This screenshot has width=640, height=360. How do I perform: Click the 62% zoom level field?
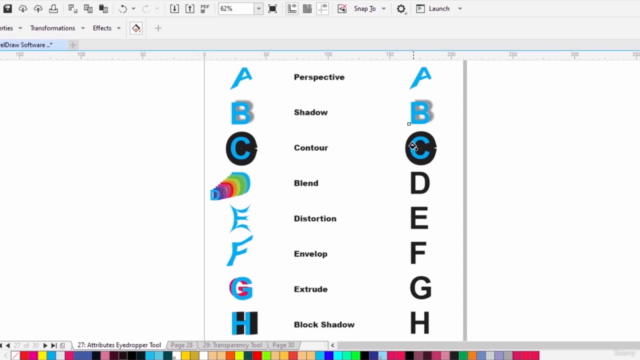click(x=236, y=9)
